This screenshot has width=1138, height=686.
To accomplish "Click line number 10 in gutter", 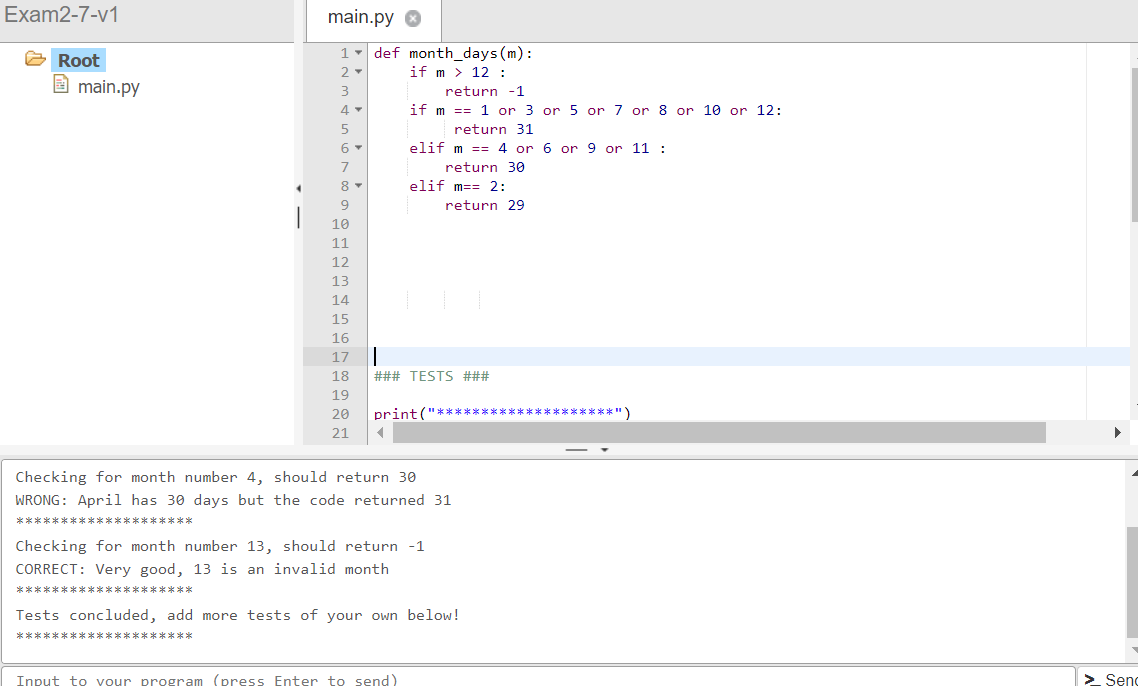I will pos(340,224).
